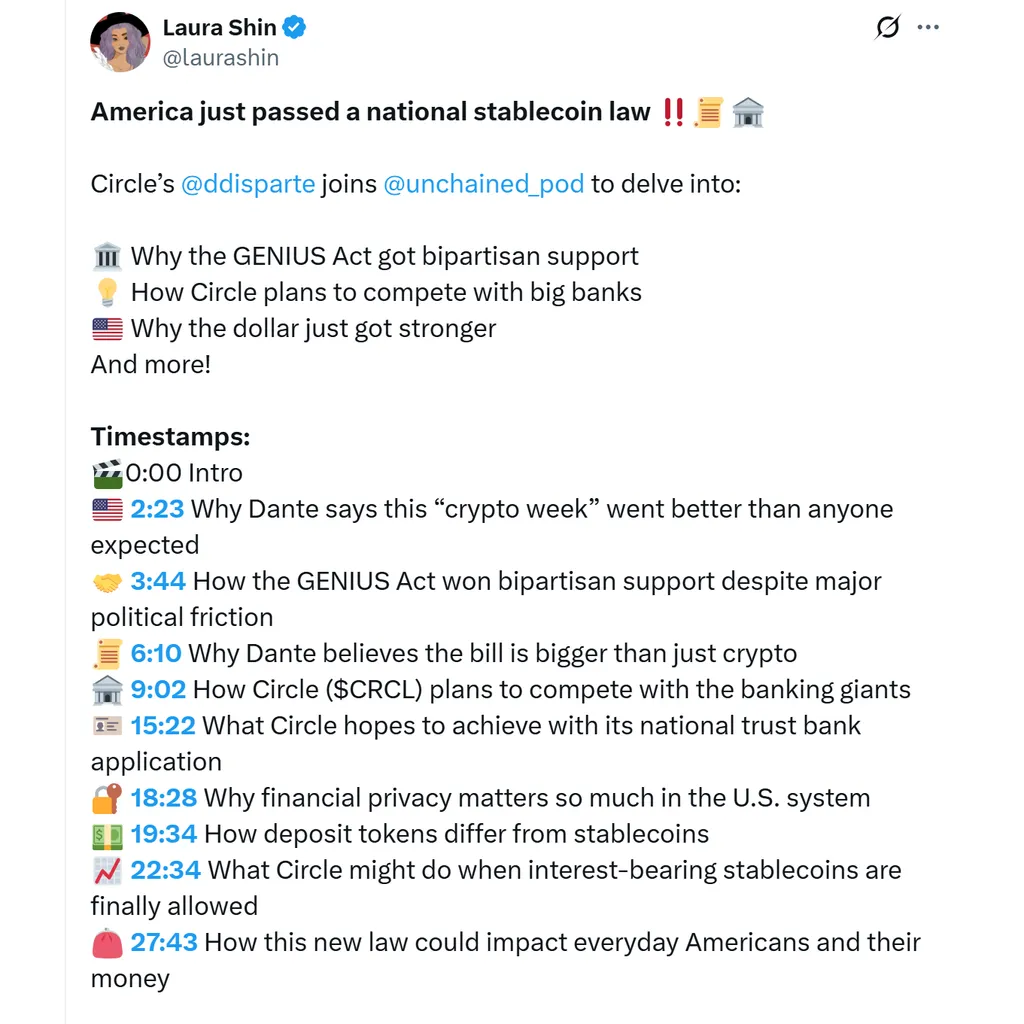Jump to the 6:10 timestamp

tap(156, 654)
